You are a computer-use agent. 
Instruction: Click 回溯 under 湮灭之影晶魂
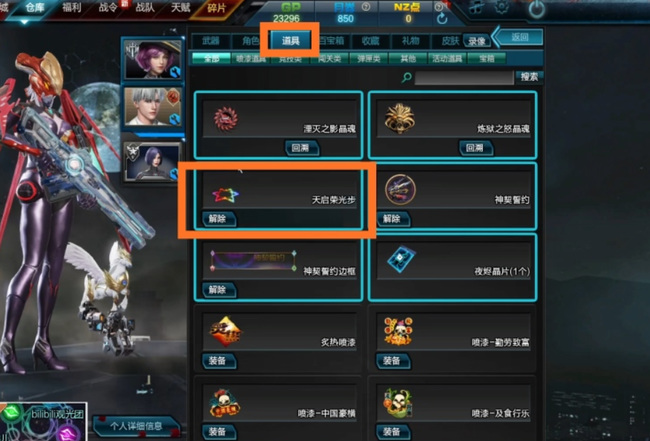pyautogui.click(x=301, y=148)
